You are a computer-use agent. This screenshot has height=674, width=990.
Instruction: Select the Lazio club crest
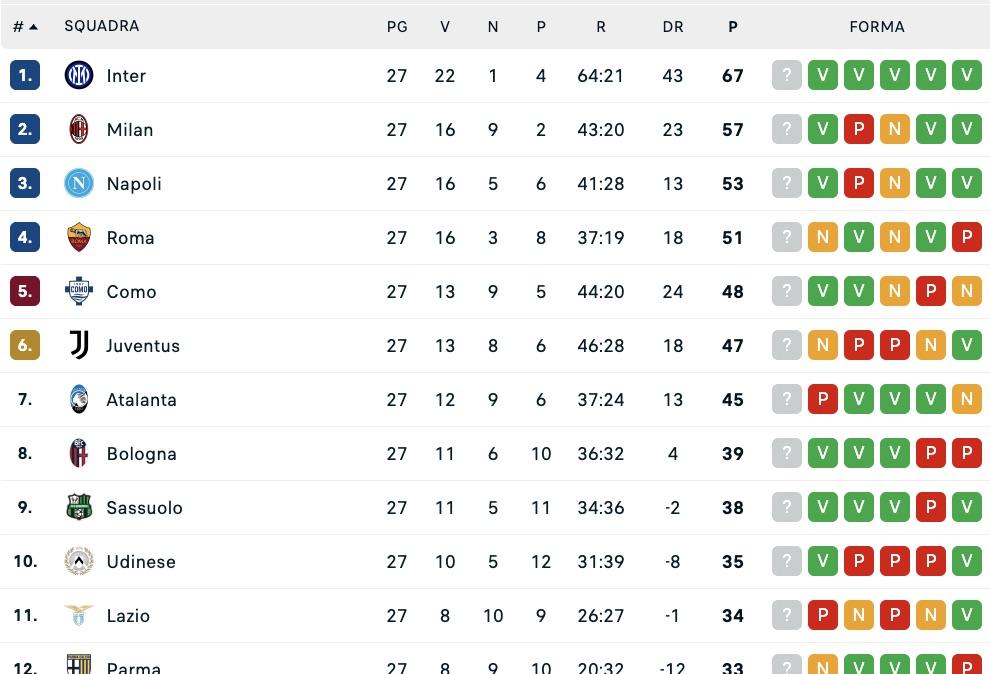pos(78,615)
